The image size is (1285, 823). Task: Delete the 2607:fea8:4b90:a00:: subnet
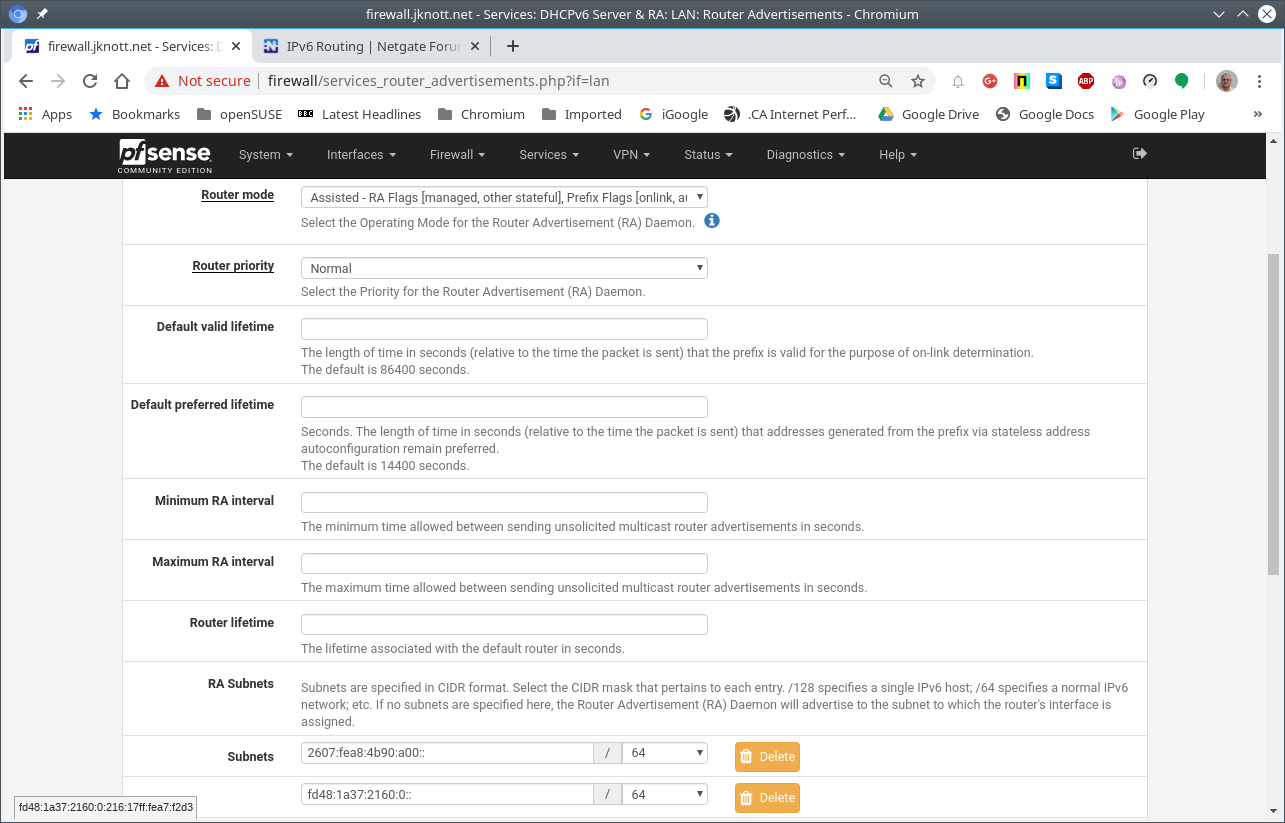click(x=767, y=757)
